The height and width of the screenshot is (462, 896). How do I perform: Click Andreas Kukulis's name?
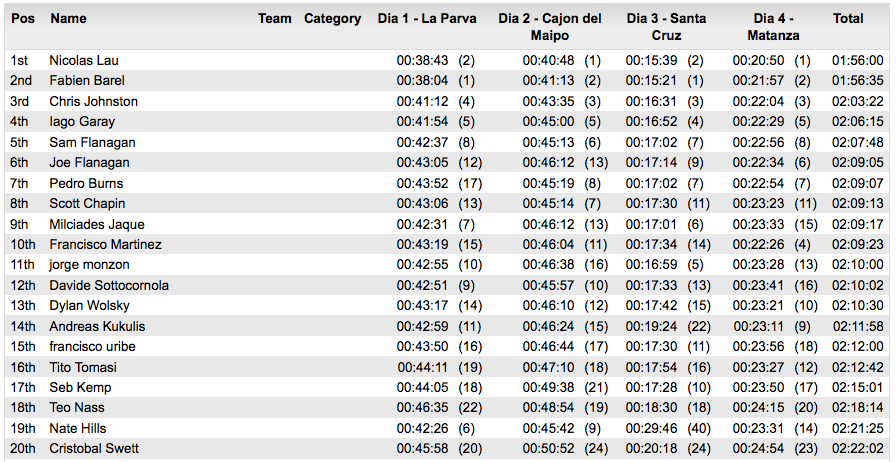click(97, 327)
